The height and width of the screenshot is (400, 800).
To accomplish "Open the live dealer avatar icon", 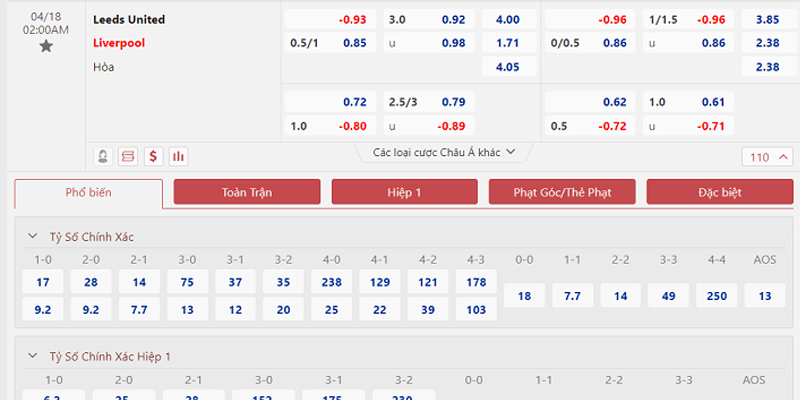I will point(103,157).
